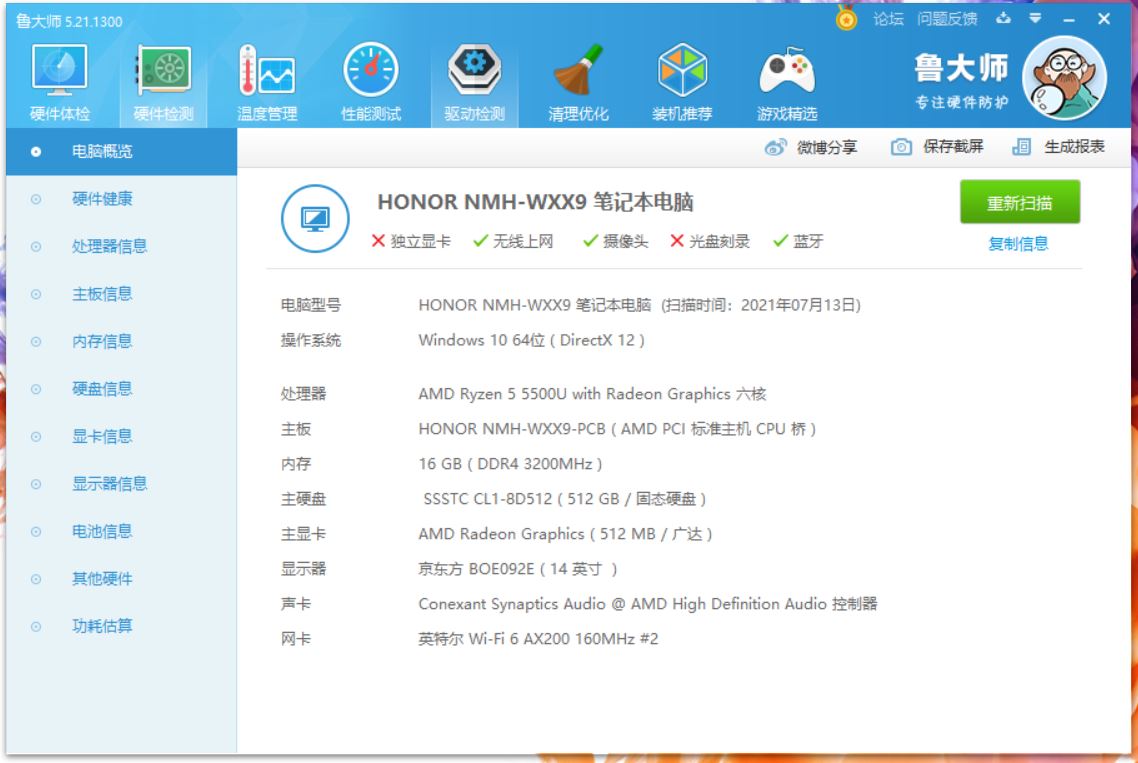Open the 论坛 forum link
This screenshot has width=1138, height=763.
point(887,19)
